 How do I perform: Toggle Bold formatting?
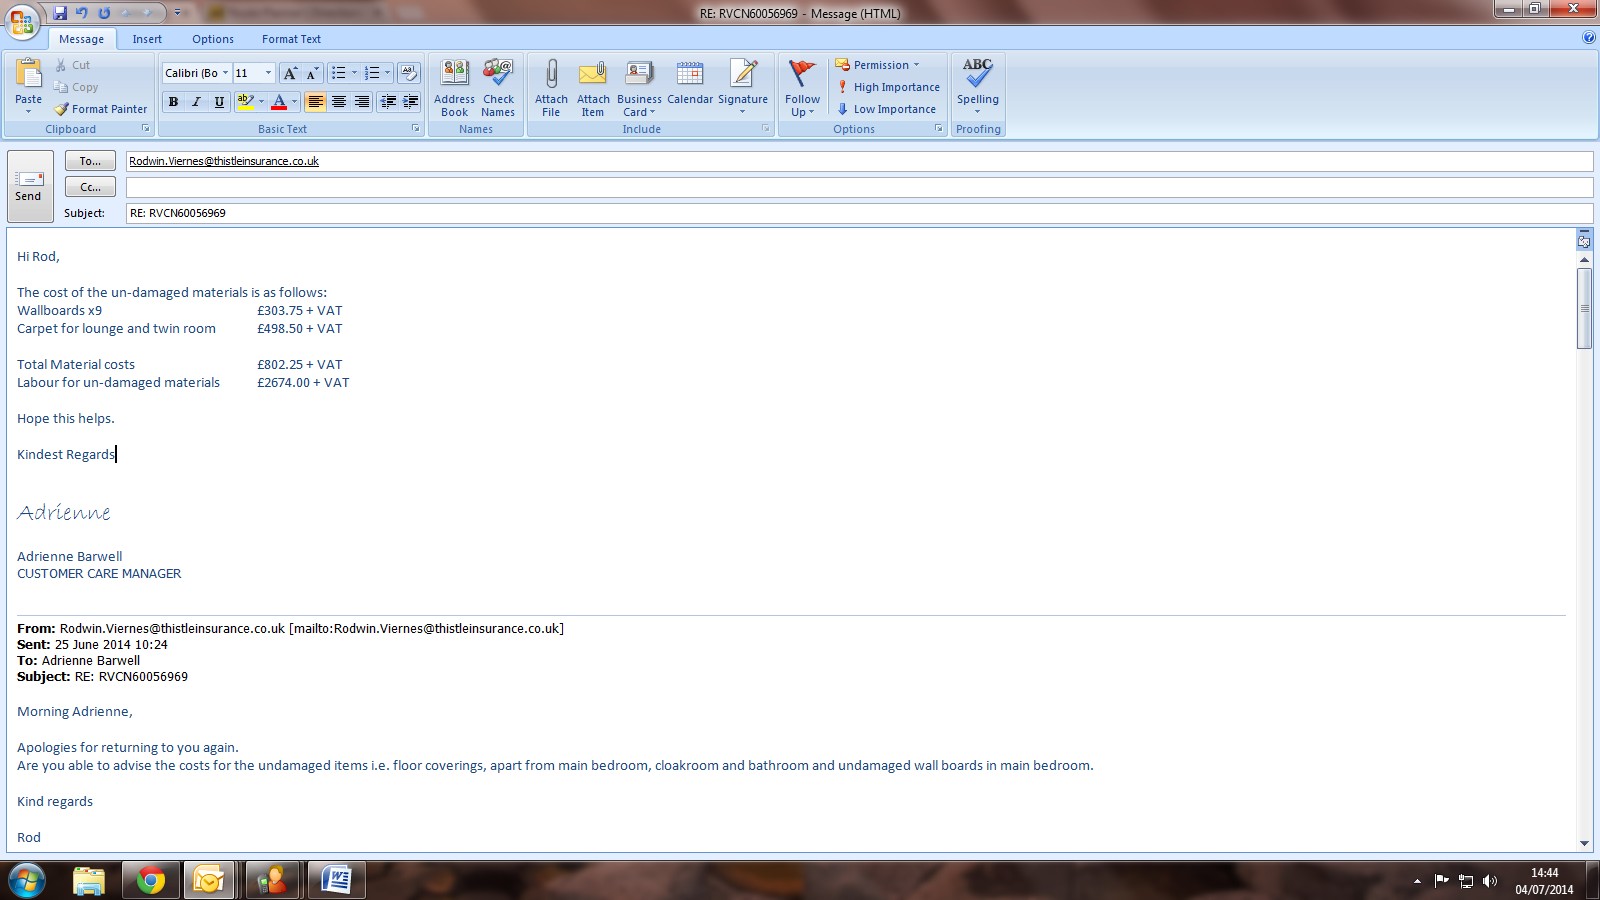pos(173,102)
